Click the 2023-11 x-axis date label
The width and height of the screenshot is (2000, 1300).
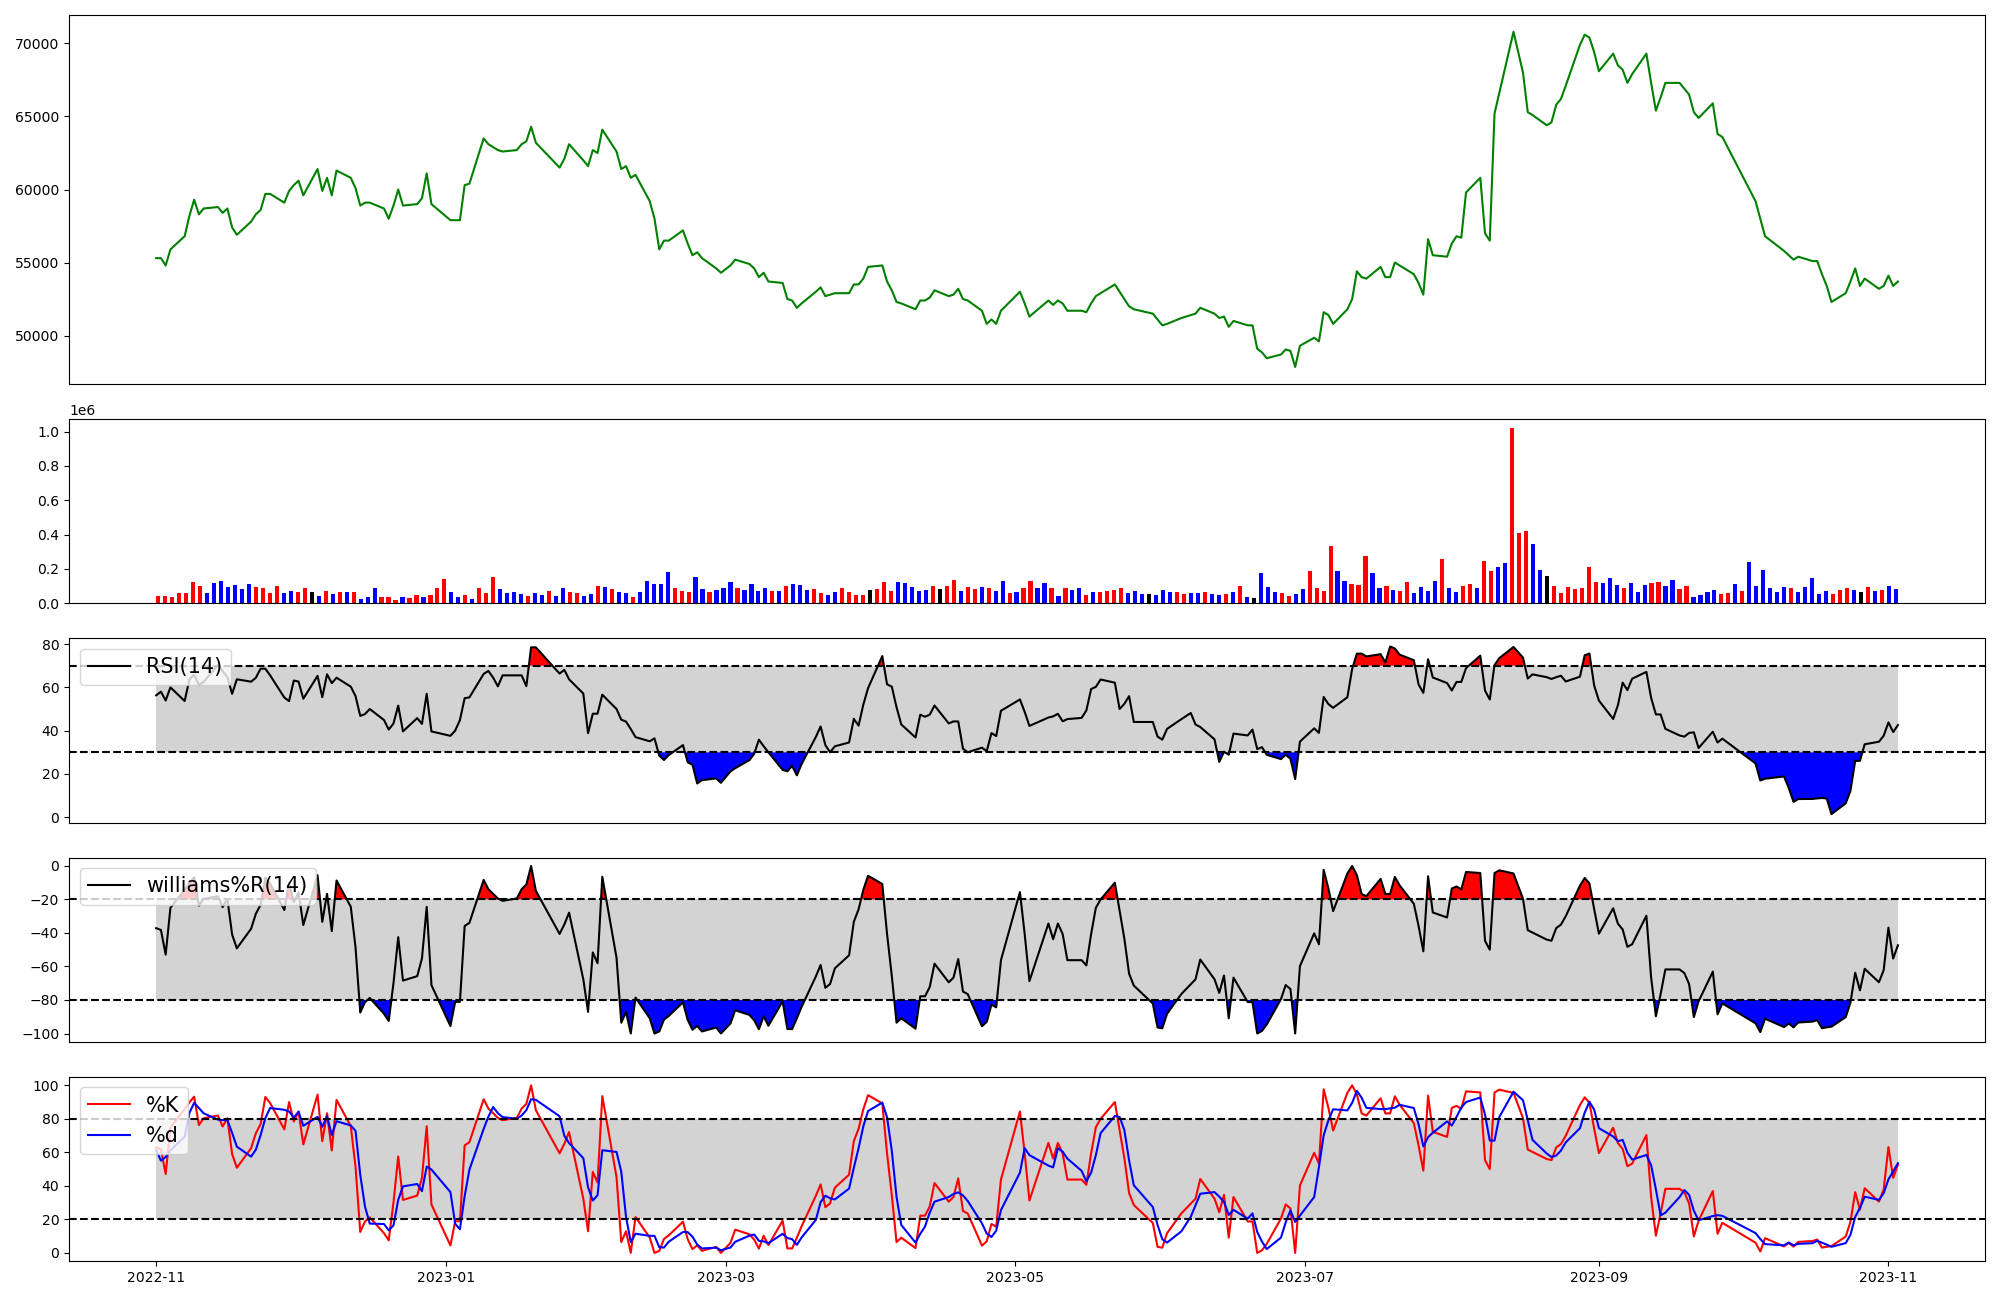click(x=1888, y=1277)
